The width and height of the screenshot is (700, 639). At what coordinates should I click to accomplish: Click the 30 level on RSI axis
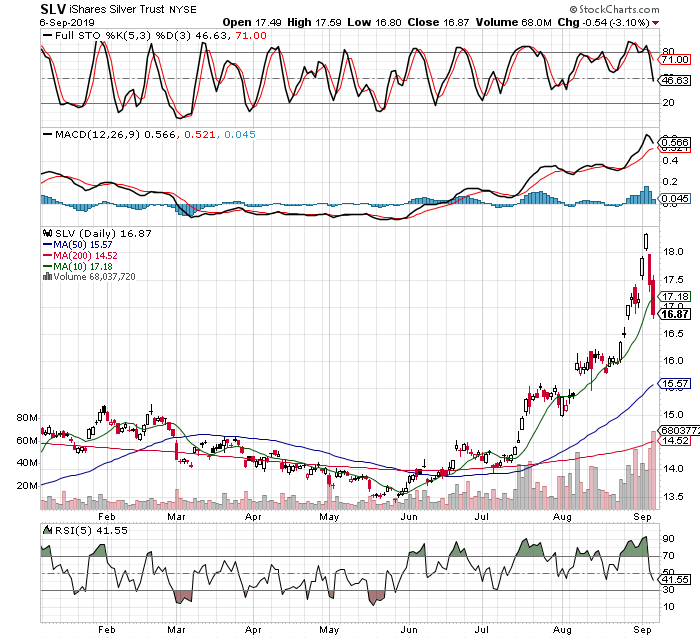click(x=668, y=590)
